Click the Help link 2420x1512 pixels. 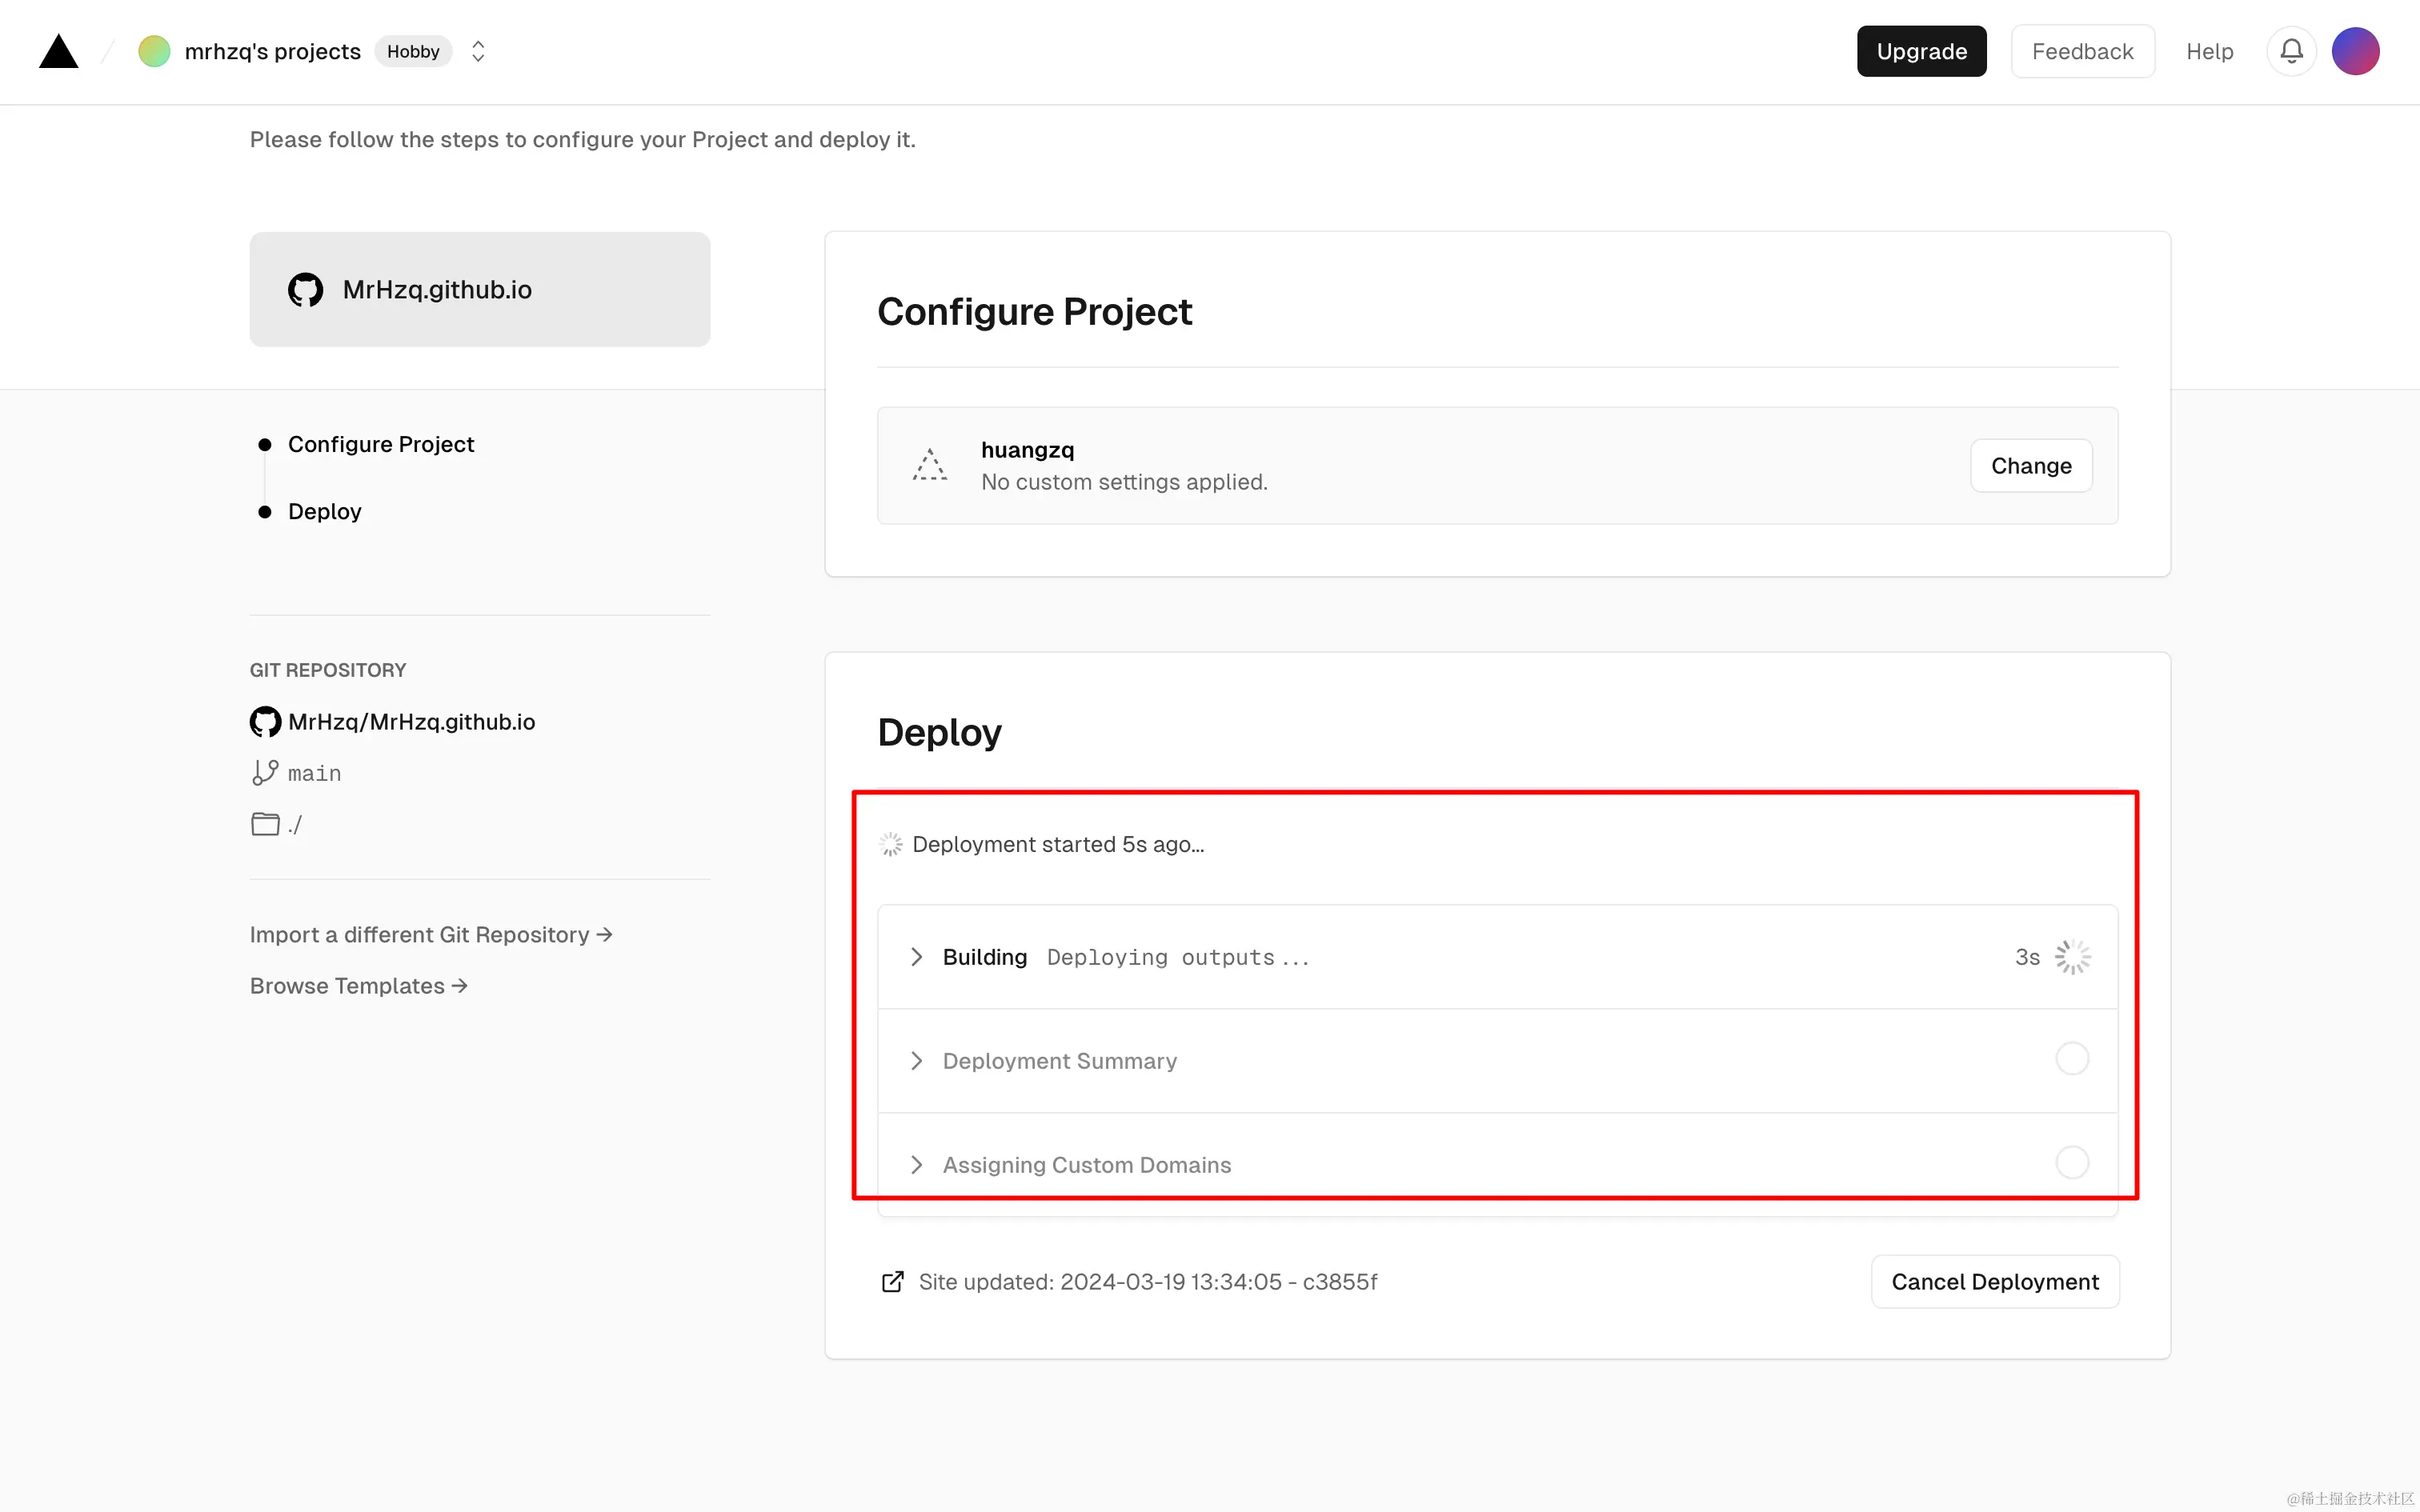2209,51
